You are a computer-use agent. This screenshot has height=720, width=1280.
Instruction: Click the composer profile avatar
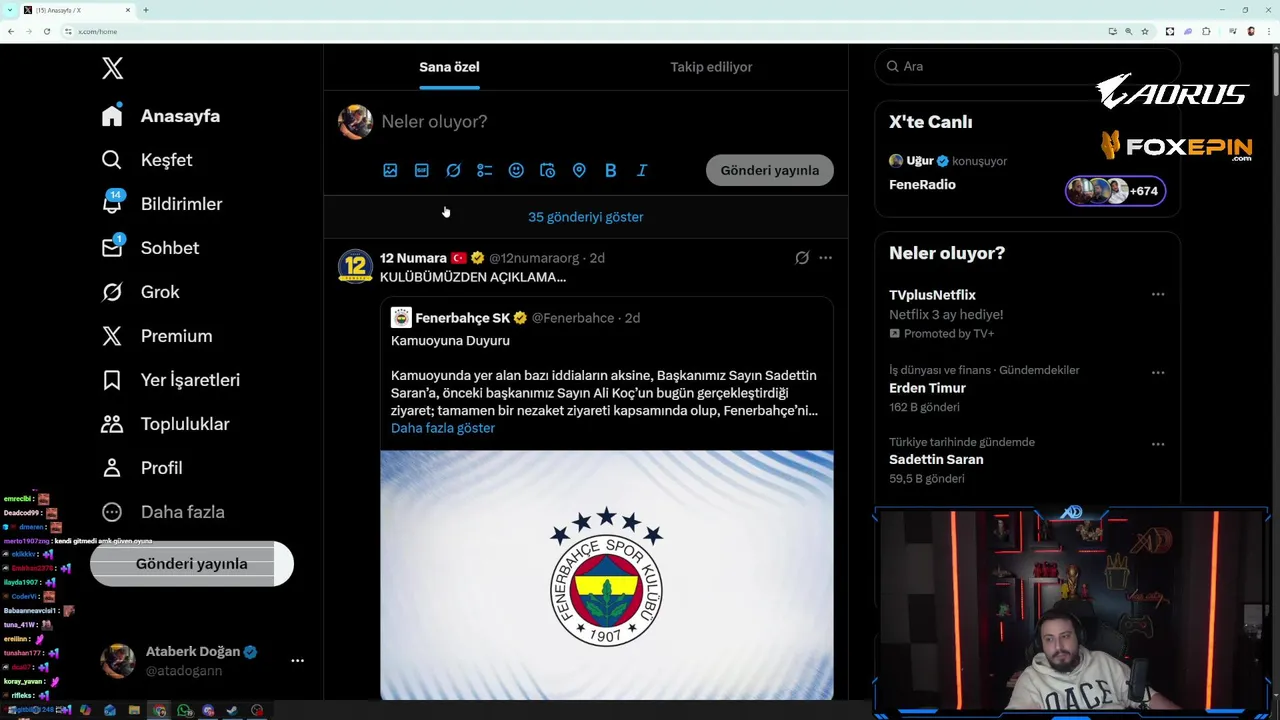[x=355, y=122]
